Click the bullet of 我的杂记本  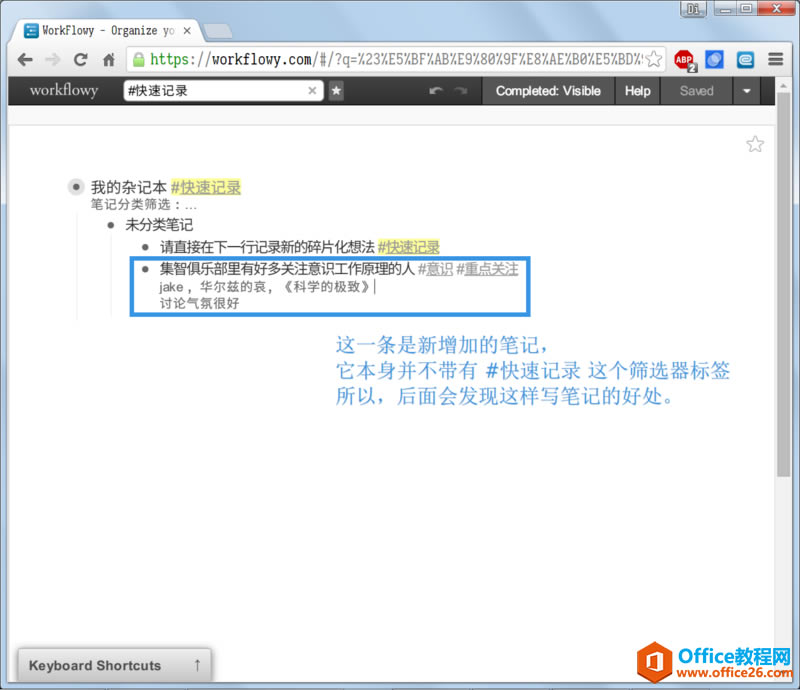point(76,187)
